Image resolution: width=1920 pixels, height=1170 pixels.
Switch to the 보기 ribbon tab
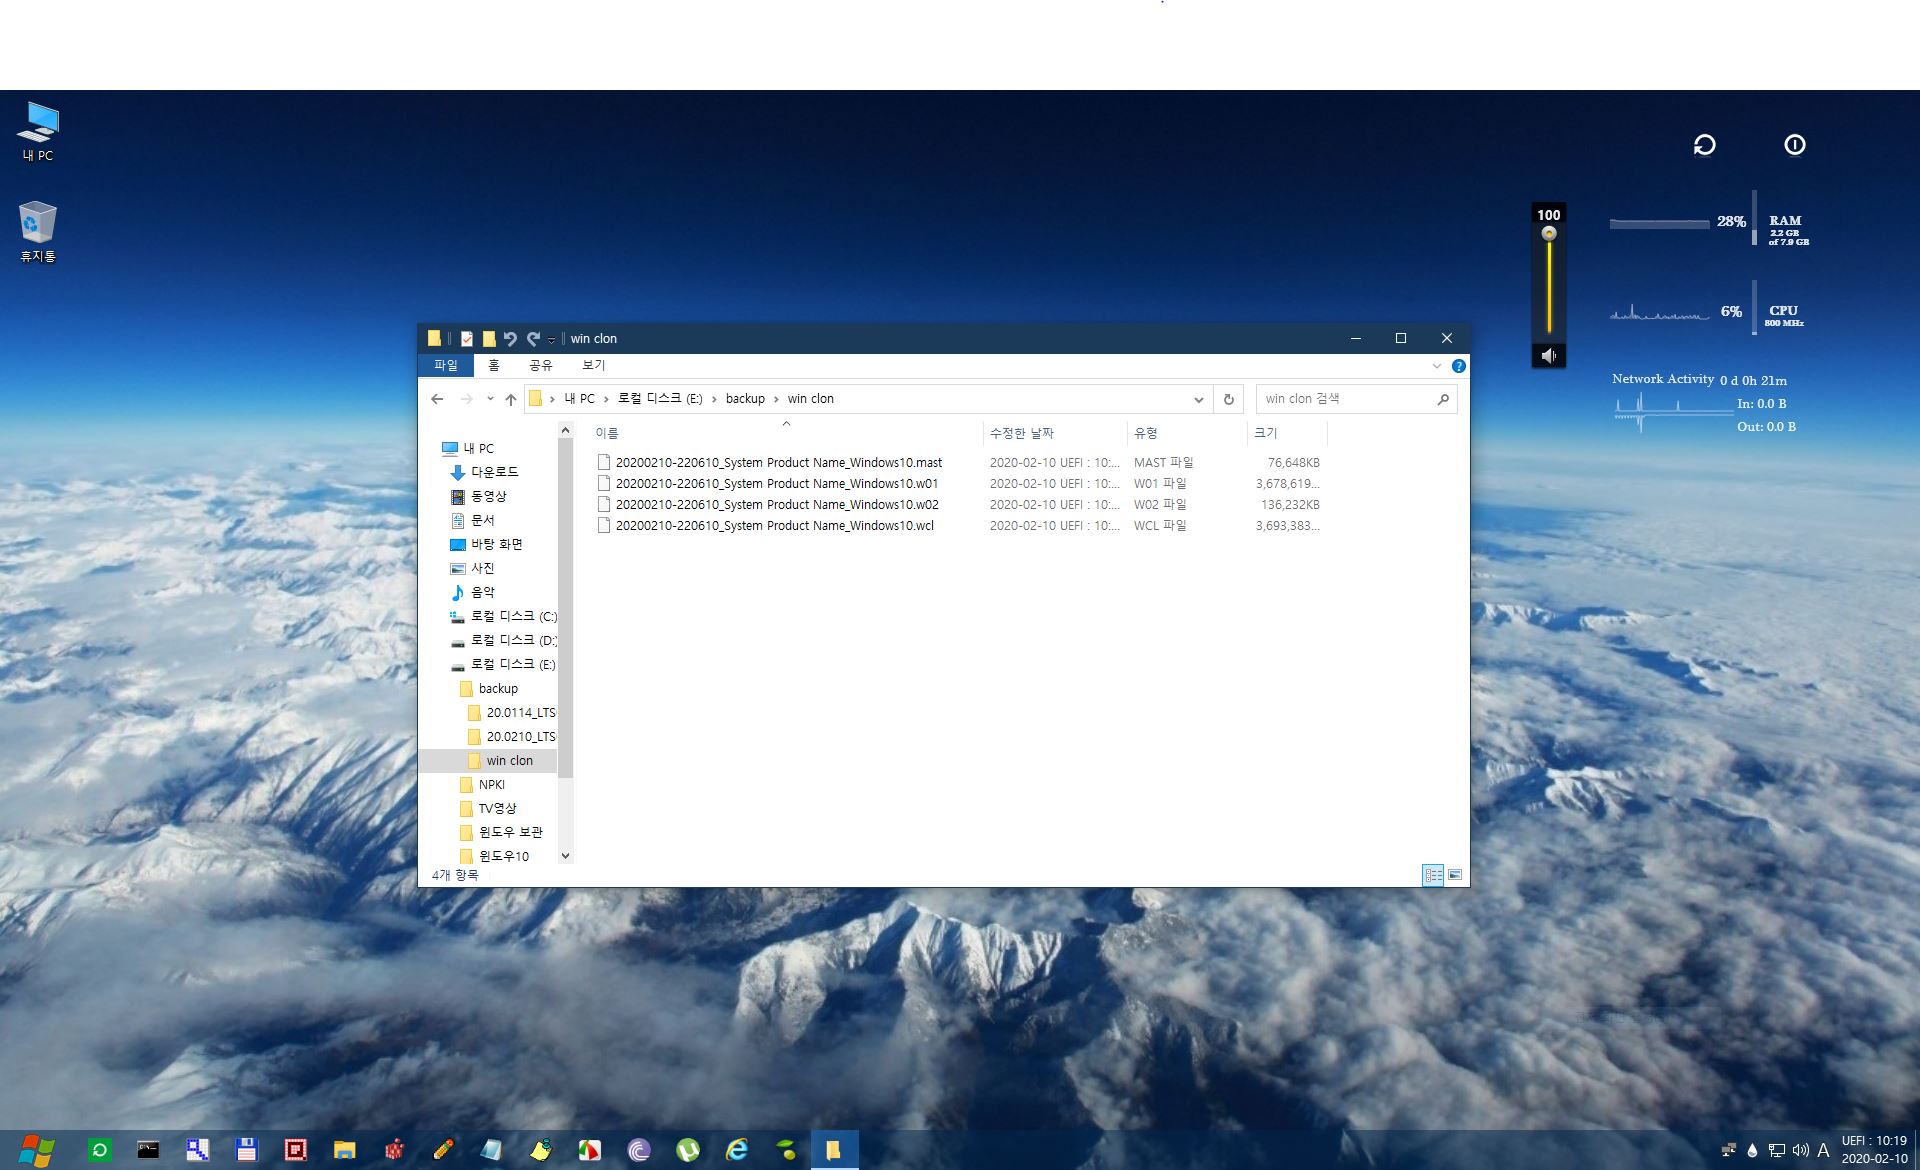(594, 365)
